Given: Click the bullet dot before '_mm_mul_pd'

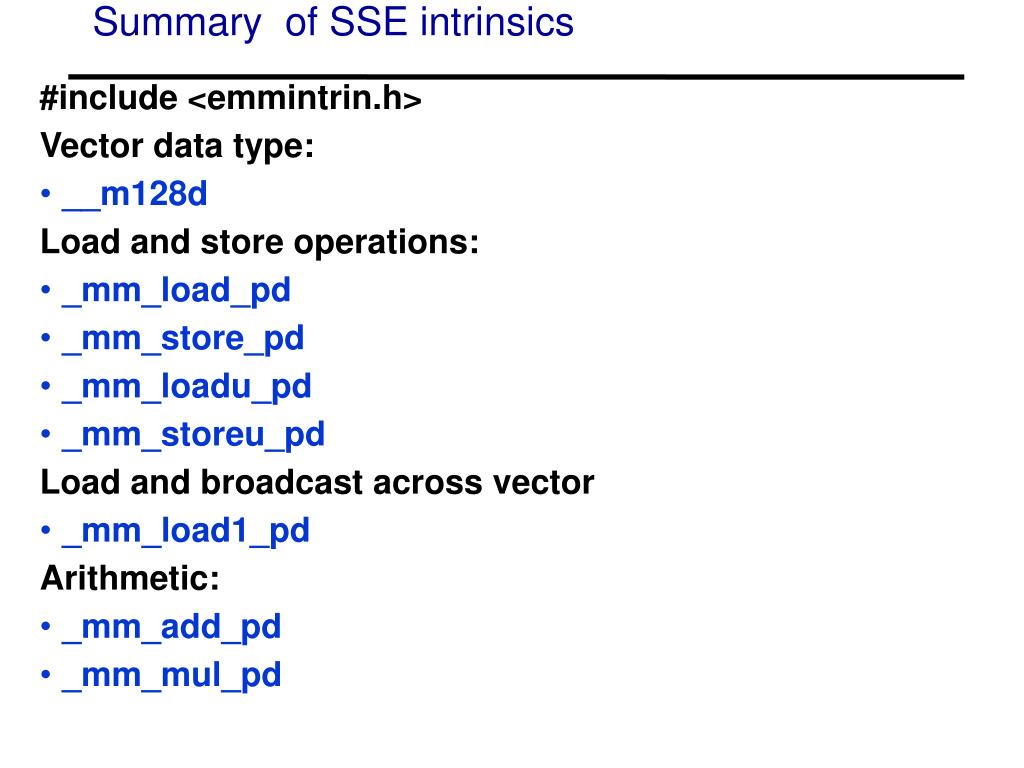Looking at the screenshot, I should tap(46, 674).
